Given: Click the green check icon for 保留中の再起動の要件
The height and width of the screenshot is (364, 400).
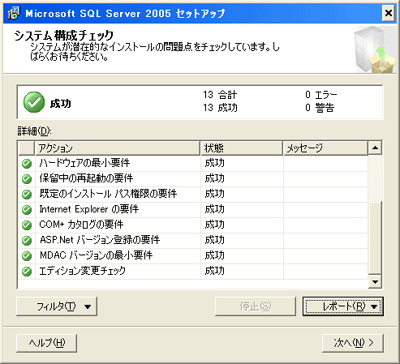Looking at the screenshot, I should (x=26, y=179).
